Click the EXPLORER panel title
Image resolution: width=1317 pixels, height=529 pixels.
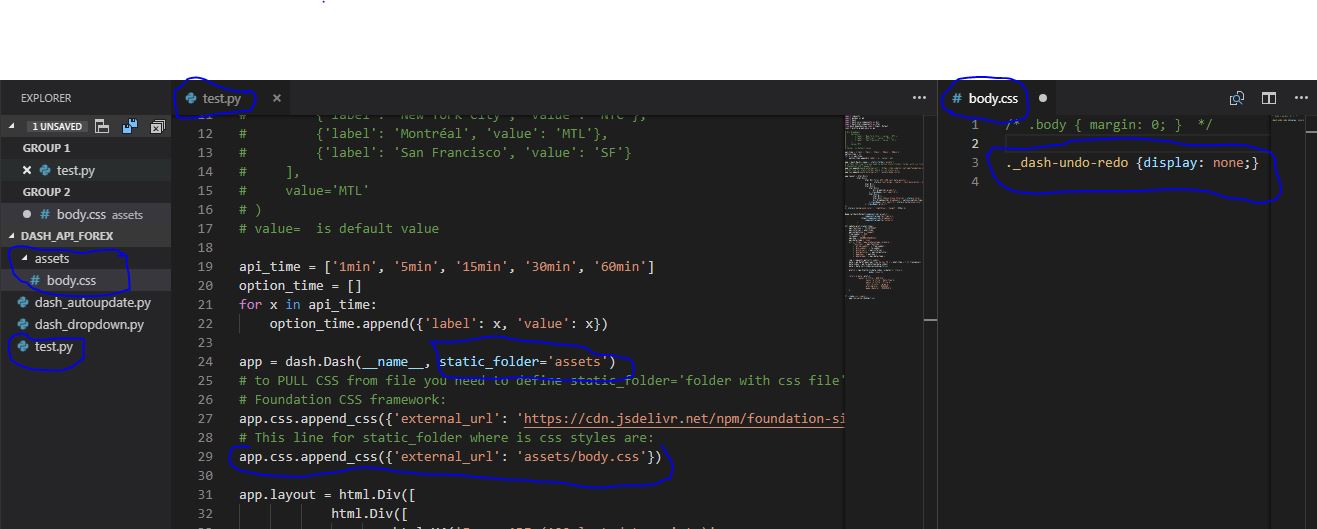(x=46, y=98)
